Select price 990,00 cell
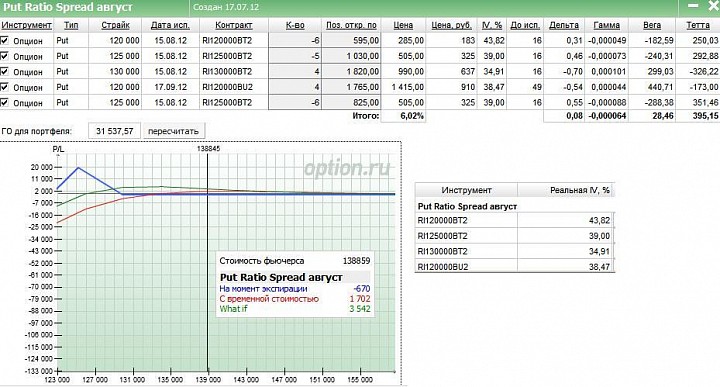This screenshot has height=387, width=720. 403,72
